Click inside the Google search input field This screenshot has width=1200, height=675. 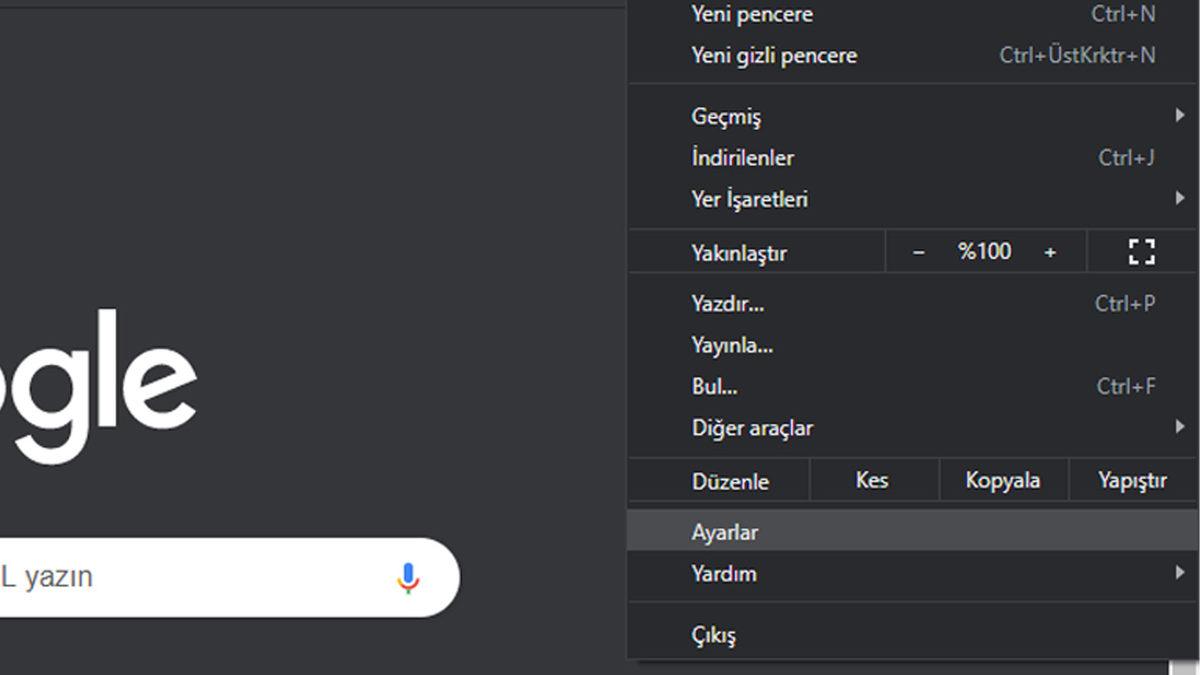200,576
